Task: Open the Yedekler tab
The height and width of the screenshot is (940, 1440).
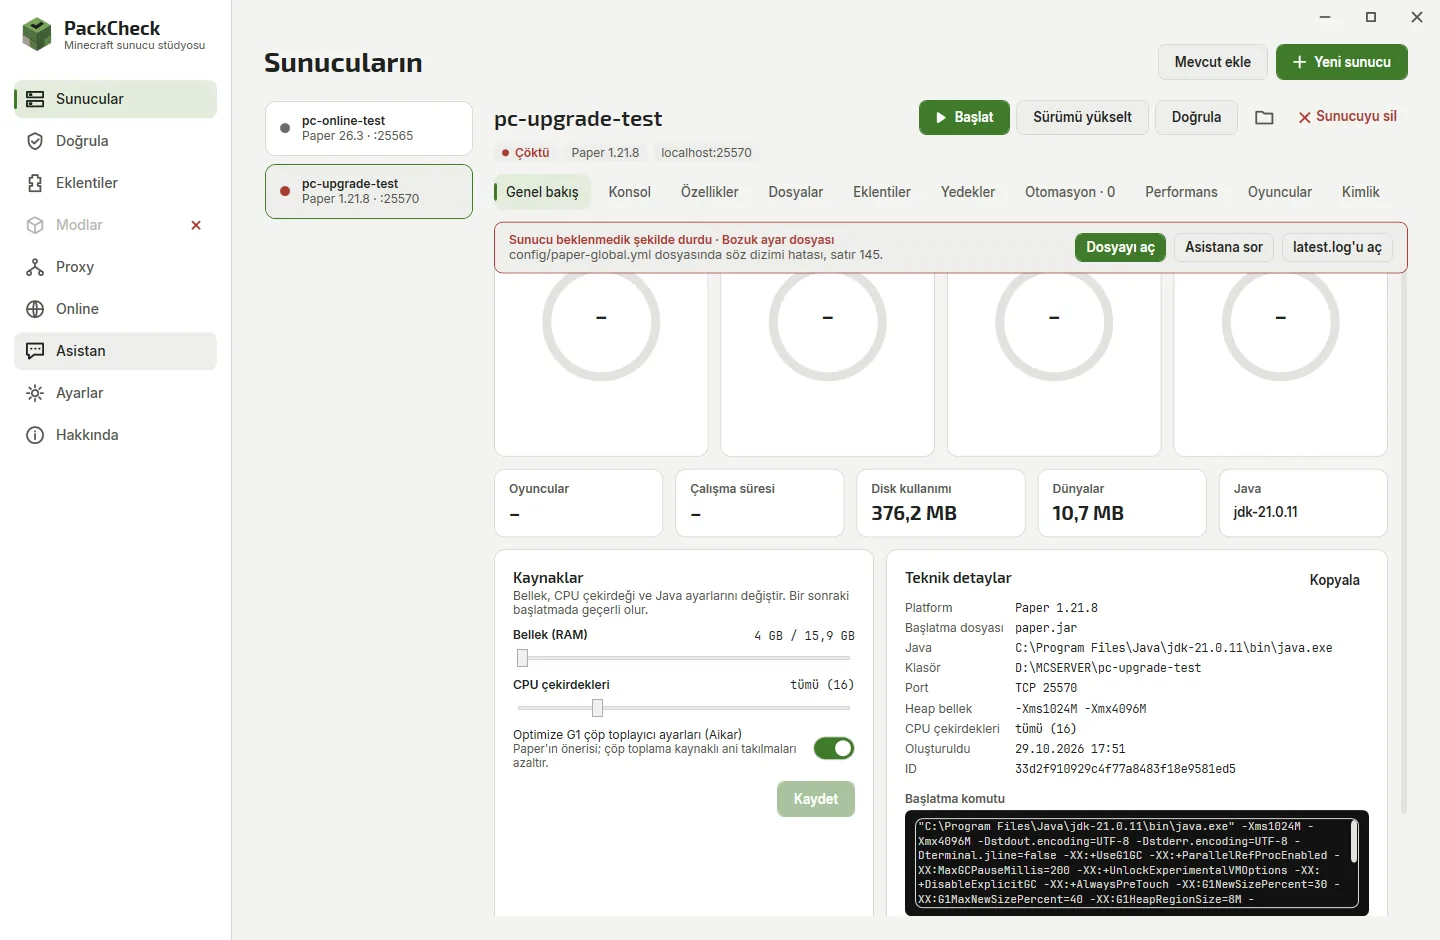Action: click(967, 192)
